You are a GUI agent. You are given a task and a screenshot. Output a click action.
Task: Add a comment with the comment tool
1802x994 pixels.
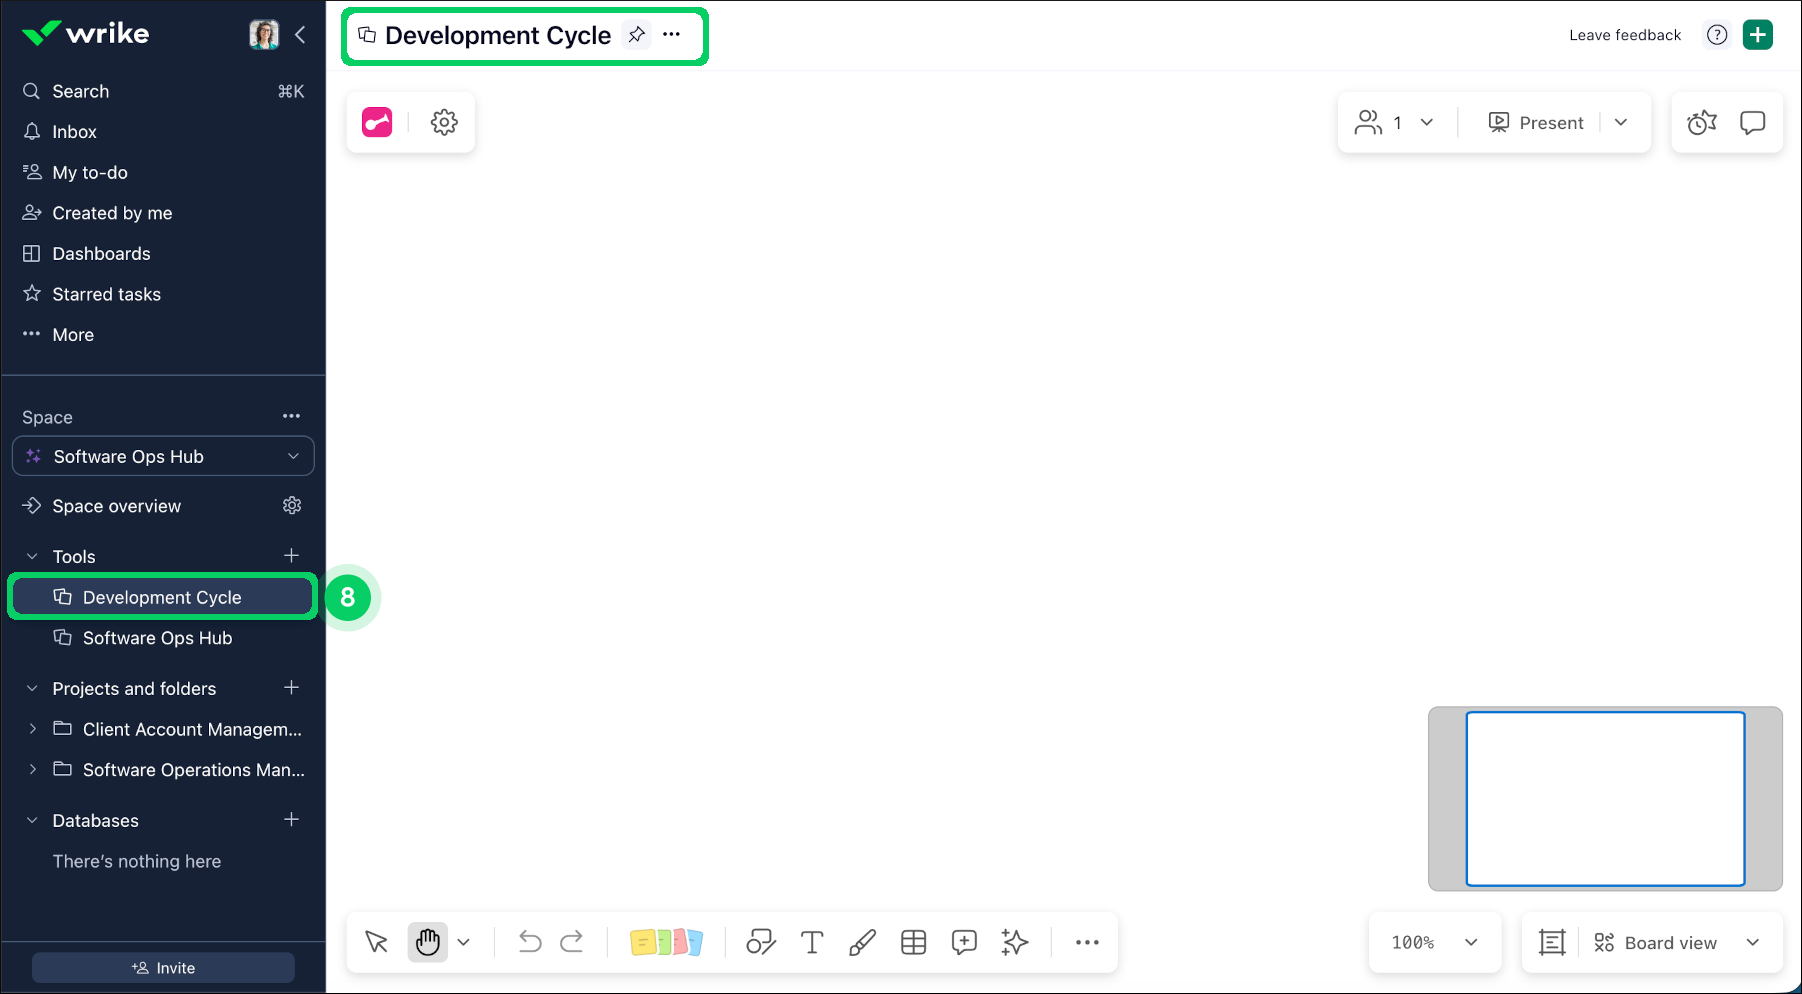(963, 942)
